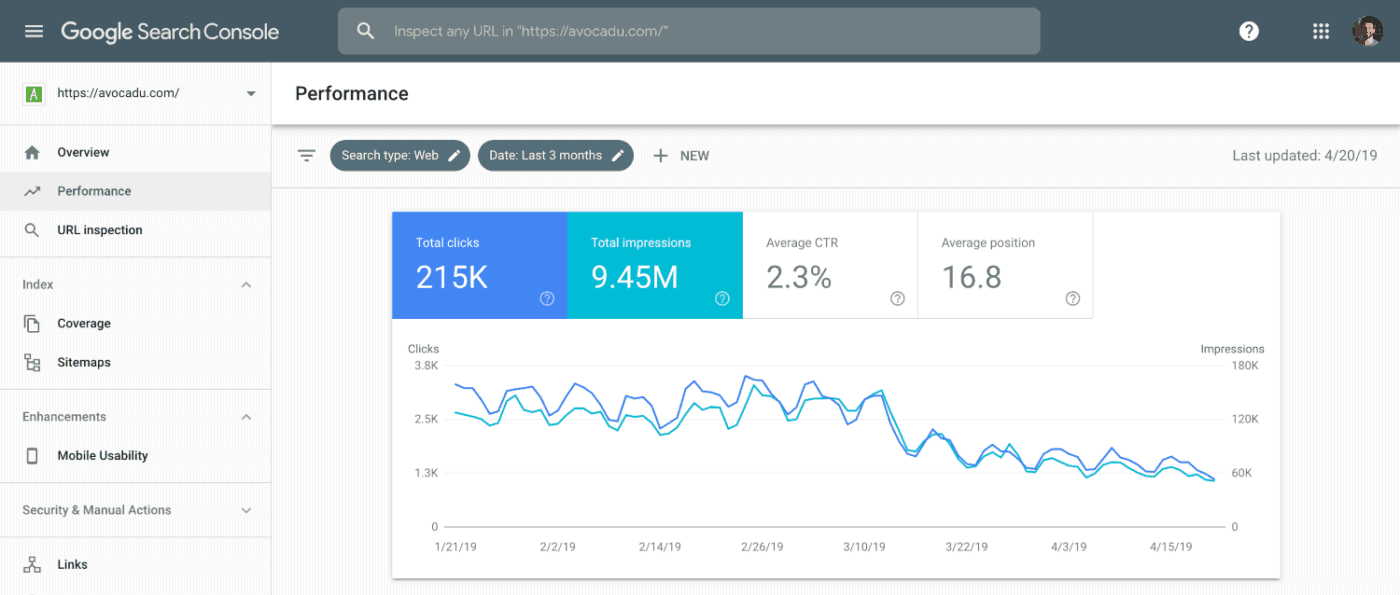Screen dimensions: 1400x595
Task: Expand the Security & Manual Actions section
Action: pyautogui.click(x=246, y=510)
